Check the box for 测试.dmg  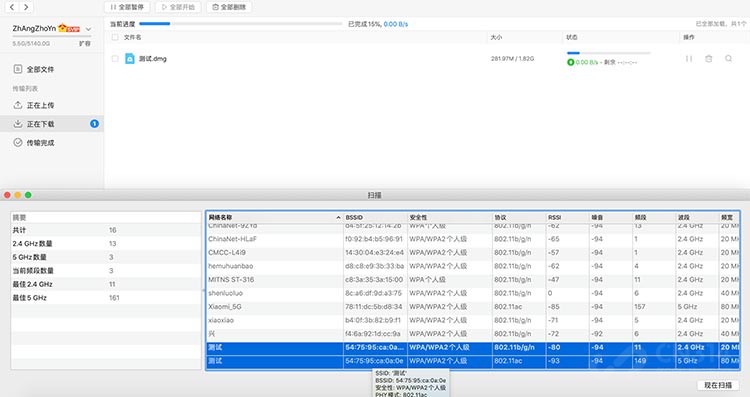pyautogui.click(x=115, y=58)
